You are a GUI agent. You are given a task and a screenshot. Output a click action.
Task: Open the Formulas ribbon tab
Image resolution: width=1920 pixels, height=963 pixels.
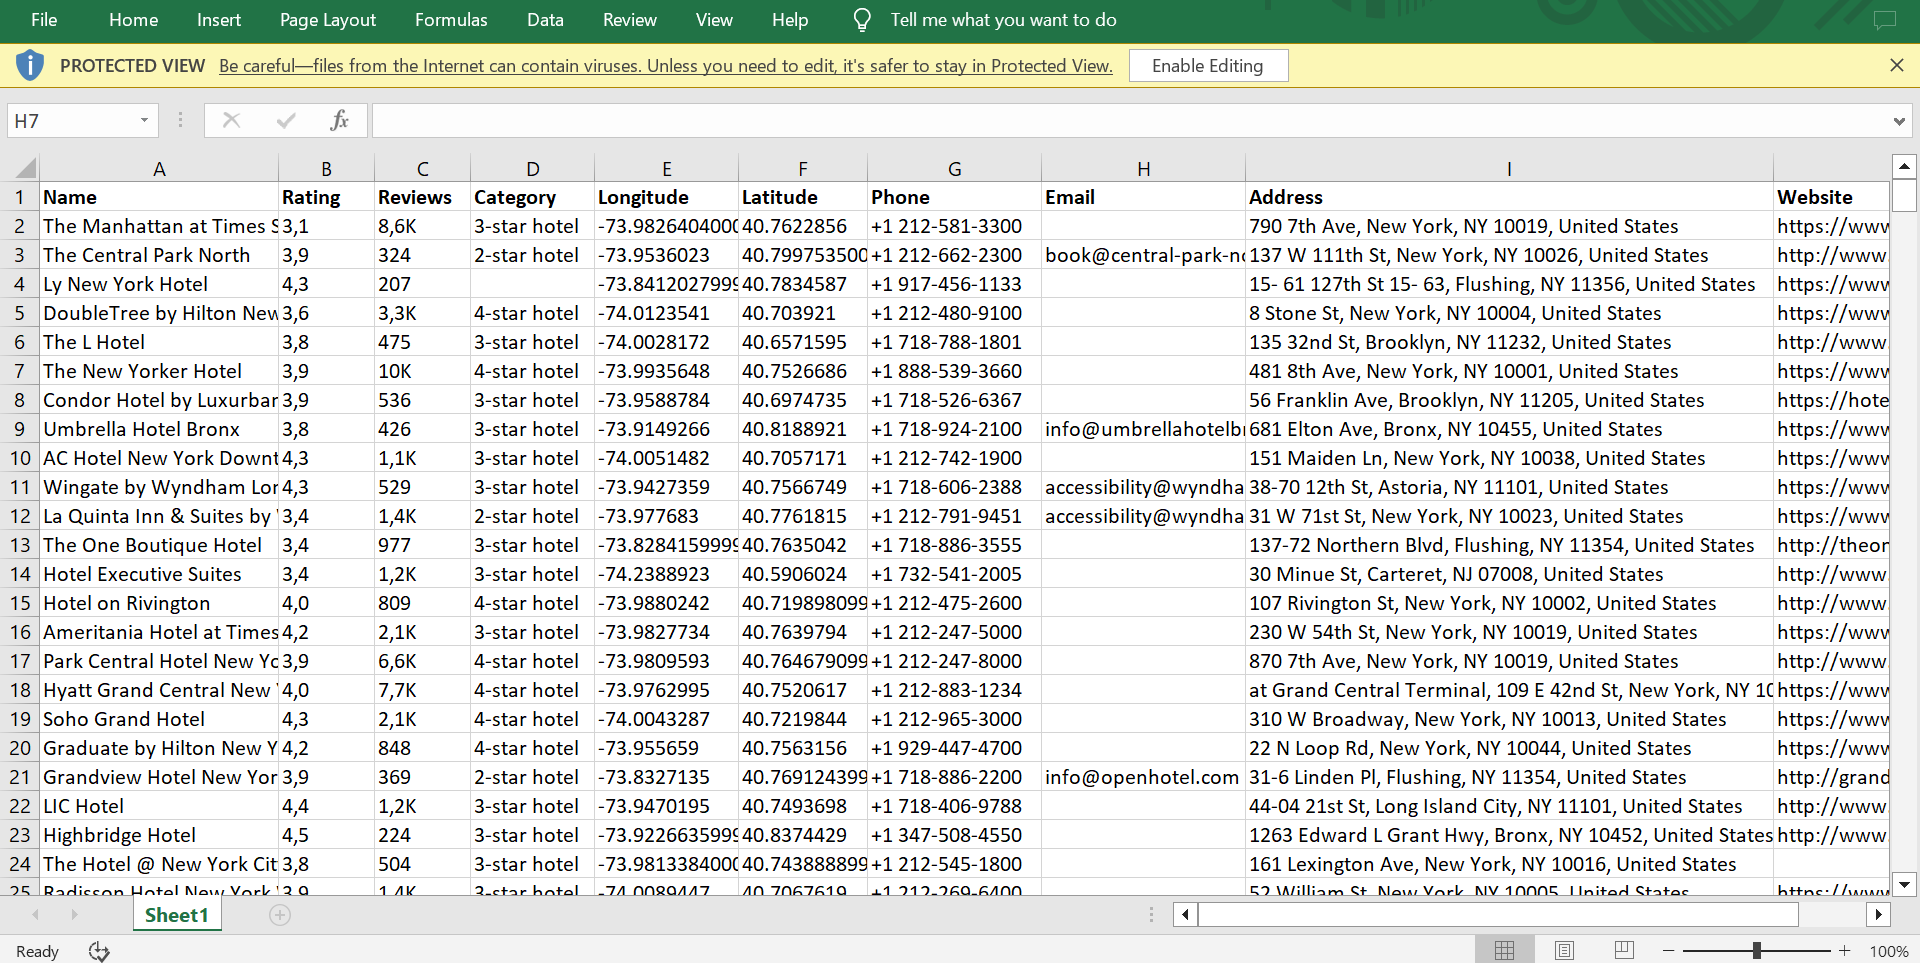(x=451, y=20)
